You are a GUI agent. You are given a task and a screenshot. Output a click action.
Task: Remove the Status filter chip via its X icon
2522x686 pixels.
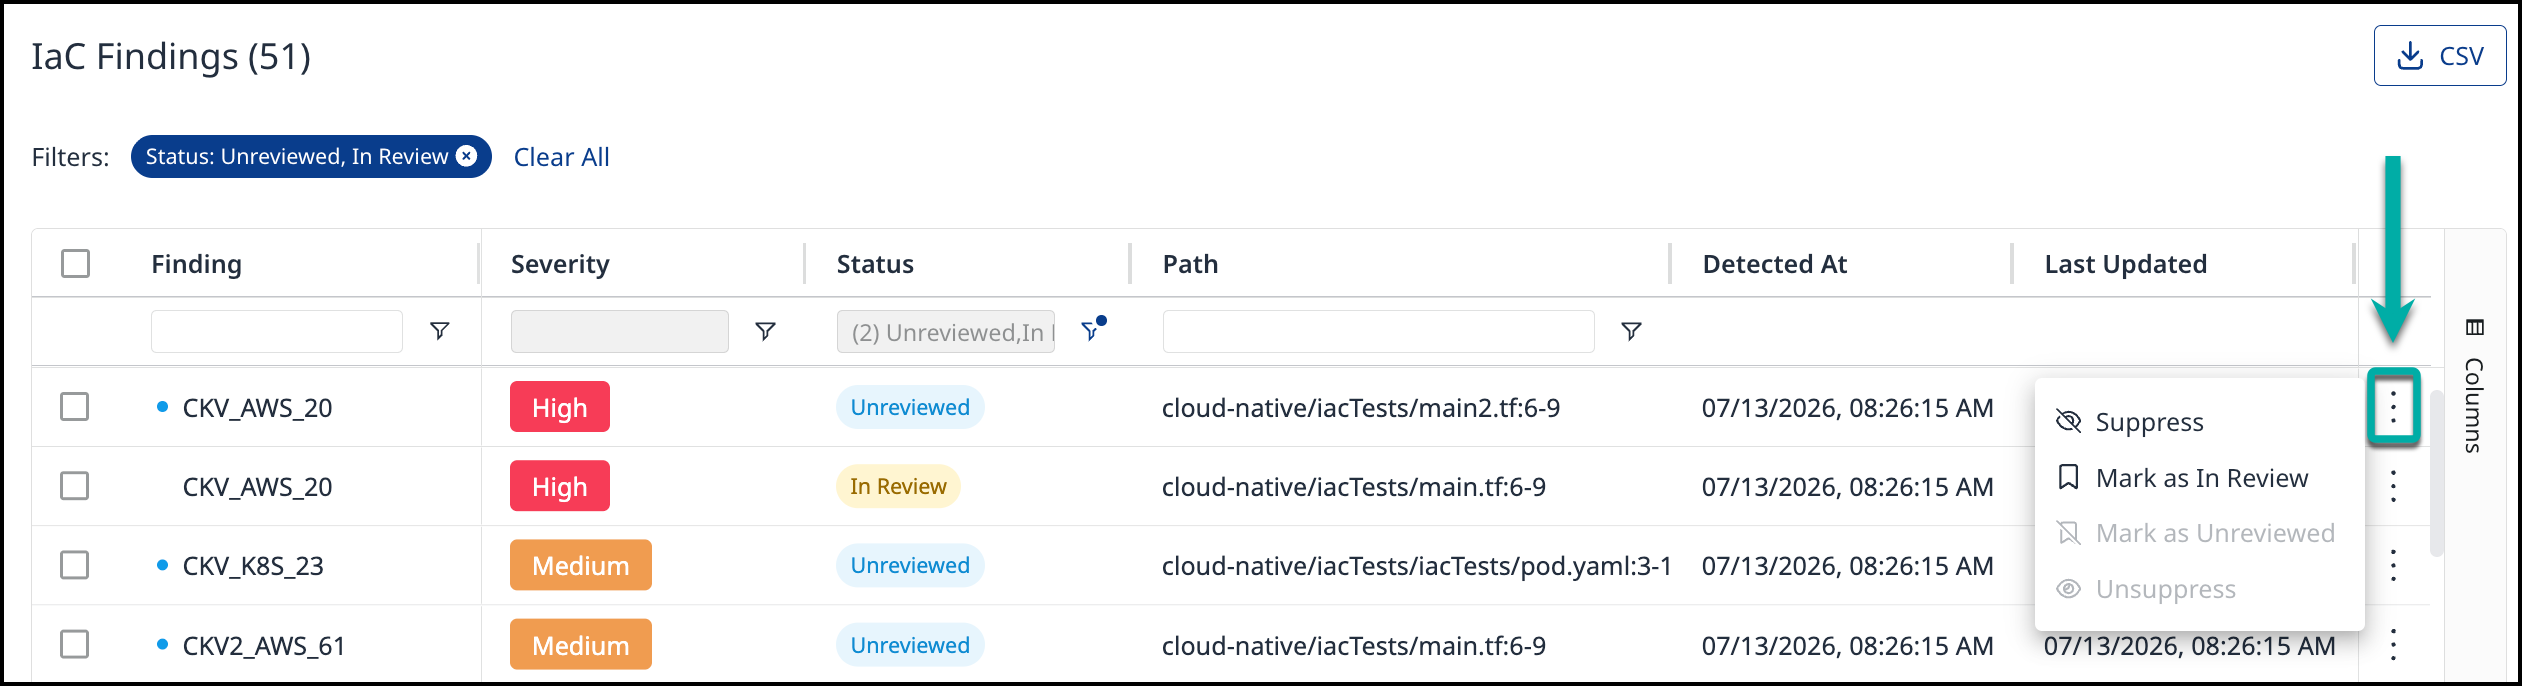click(x=466, y=156)
